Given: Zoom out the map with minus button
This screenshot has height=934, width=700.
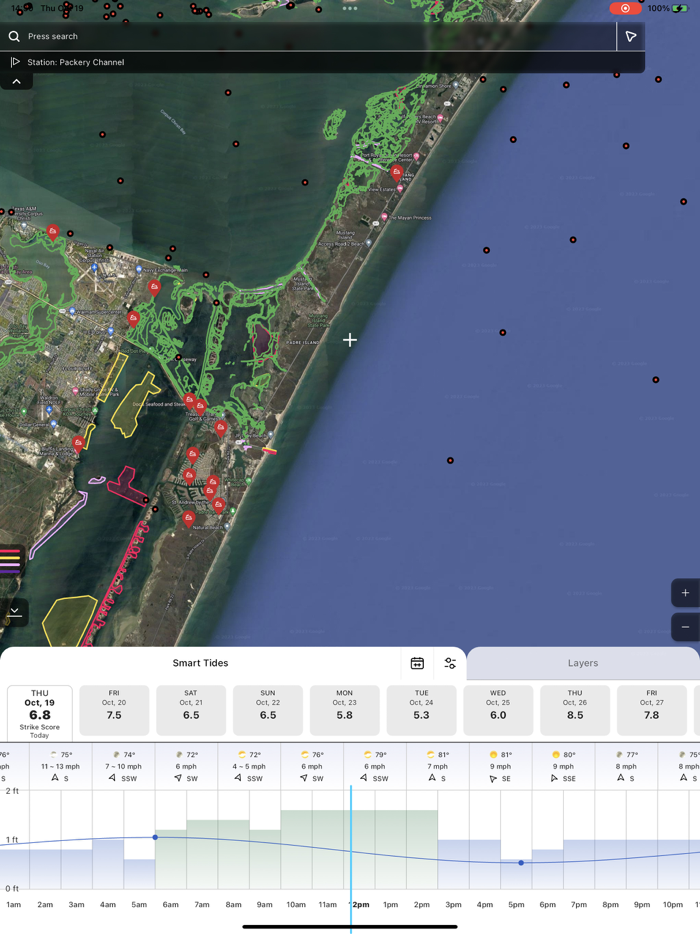Looking at the screenshot, I should tap(685, 627).
